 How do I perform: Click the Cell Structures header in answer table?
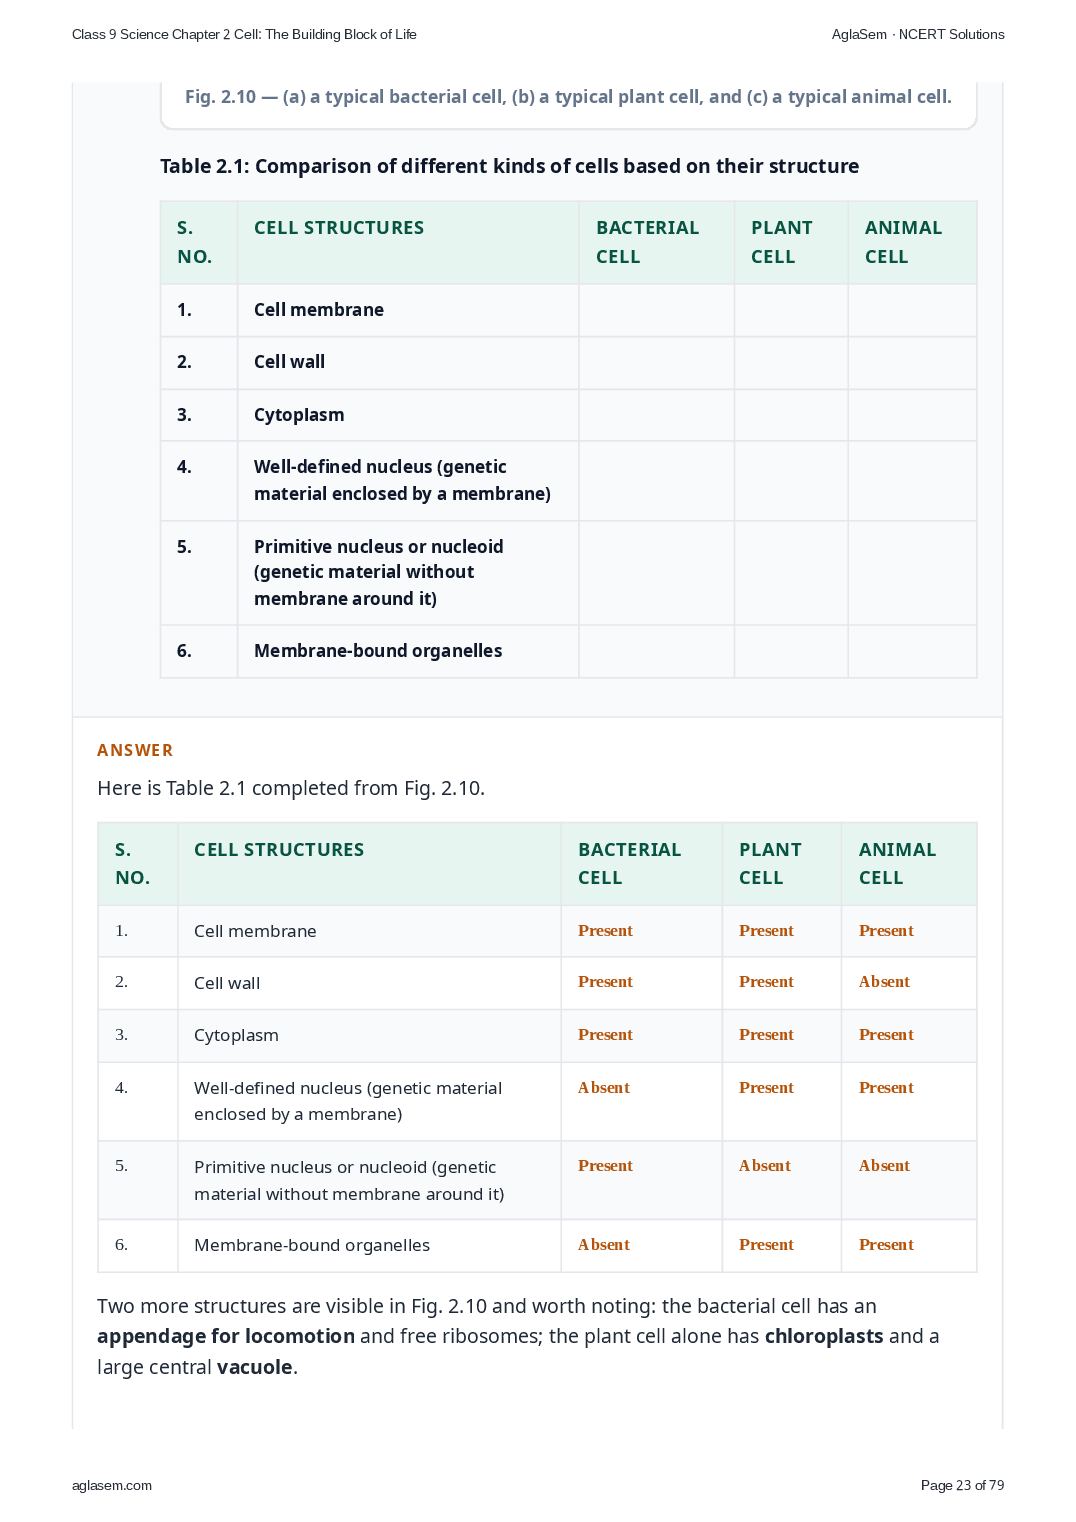279,849
